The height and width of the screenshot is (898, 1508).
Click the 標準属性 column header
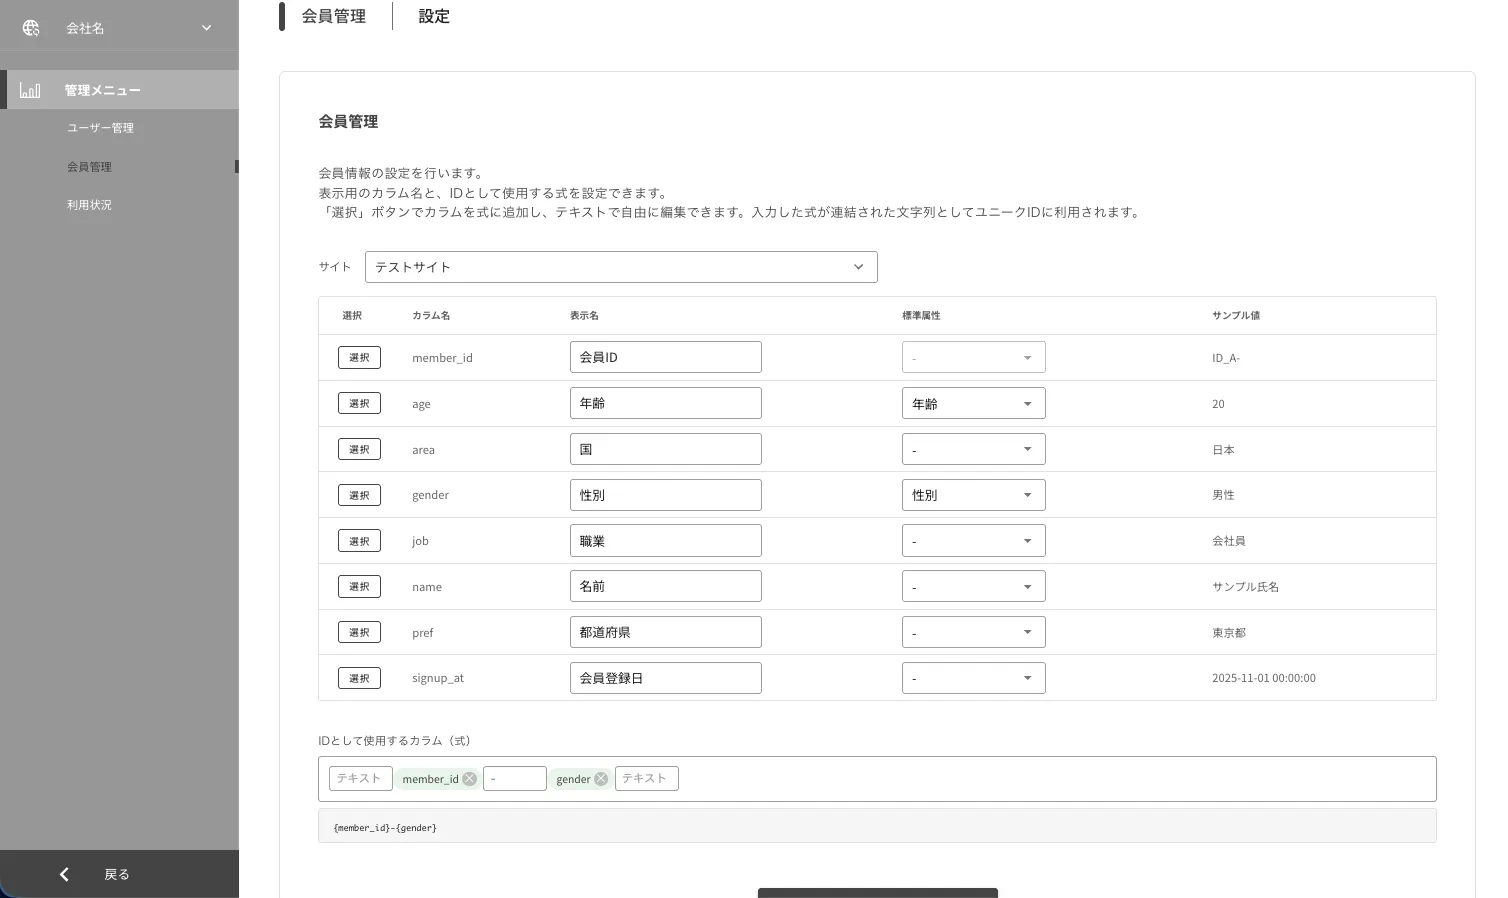(921, 315)
